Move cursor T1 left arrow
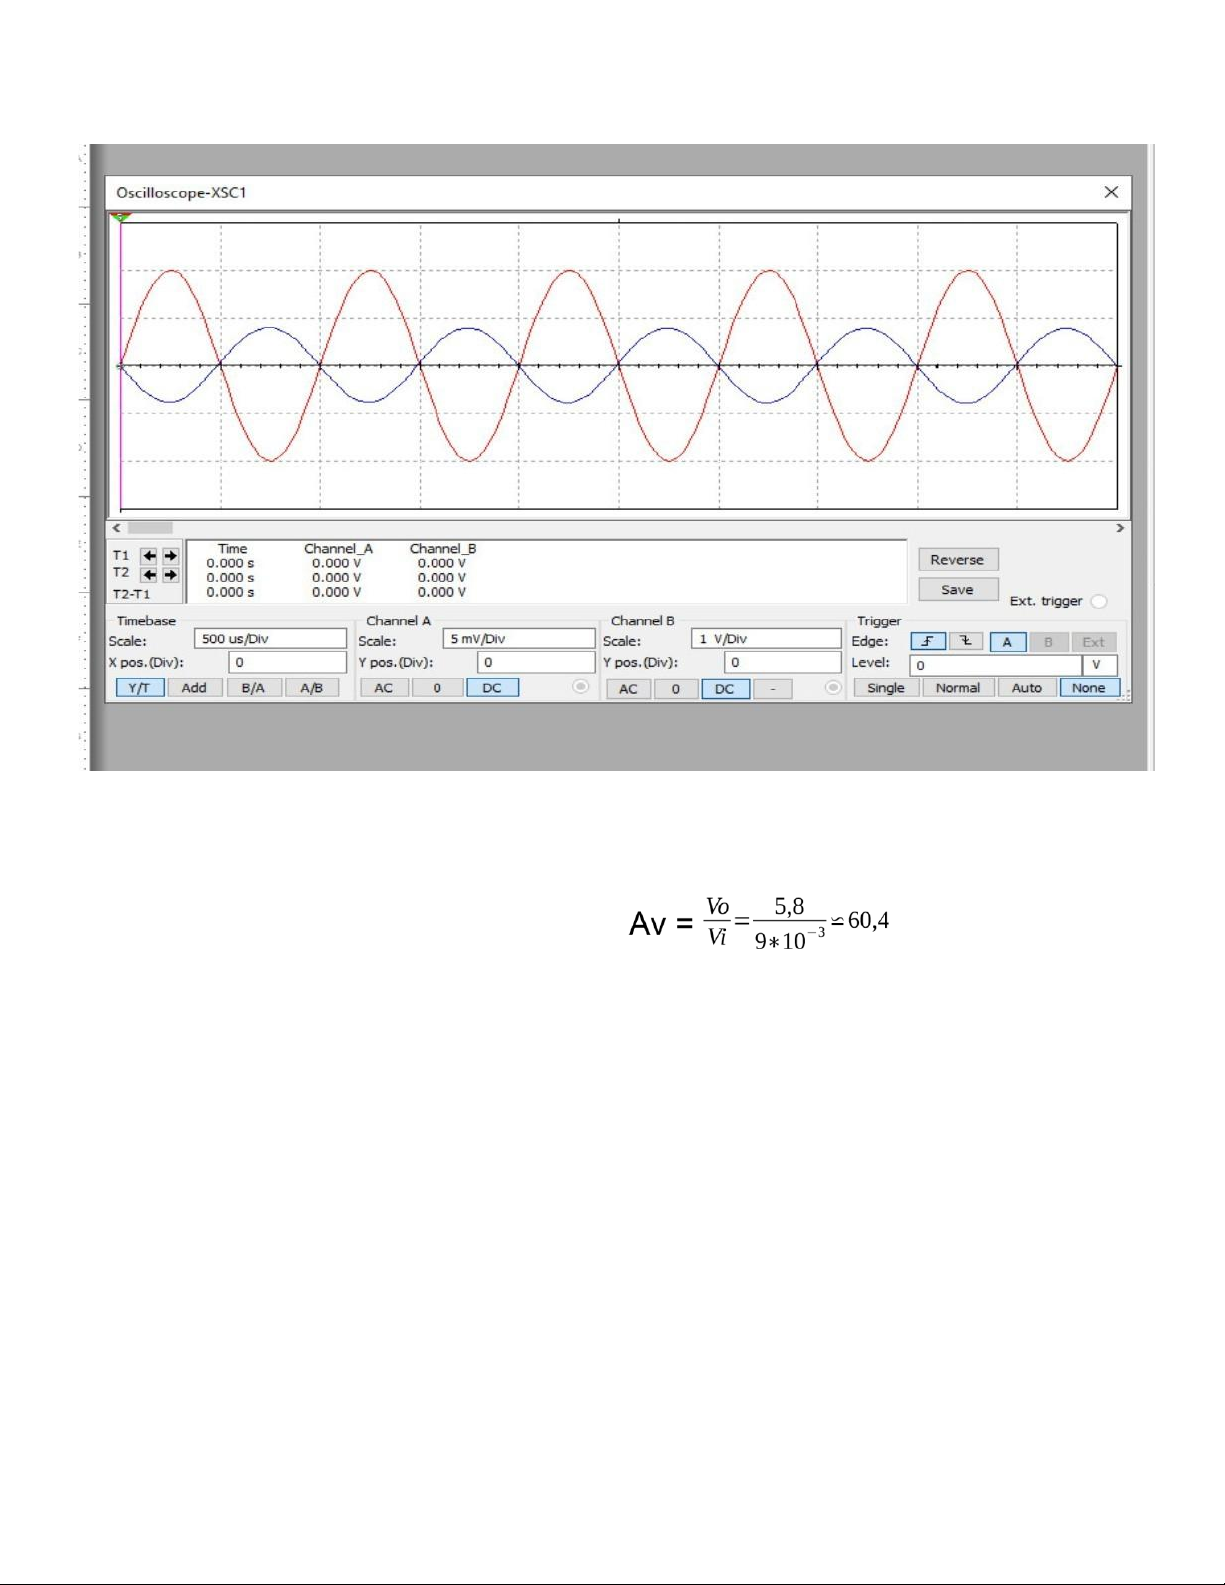The height and width of the screenshot is (1585, 1225). click(149, 556)
